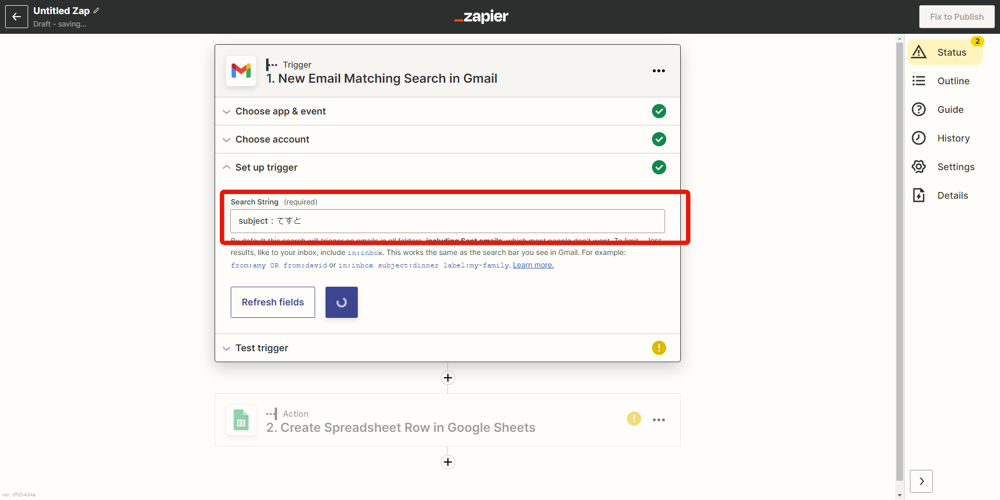Expand the Choose account section
The width and height of the screenshot is (1000, 500).
[x=447, y=139]
